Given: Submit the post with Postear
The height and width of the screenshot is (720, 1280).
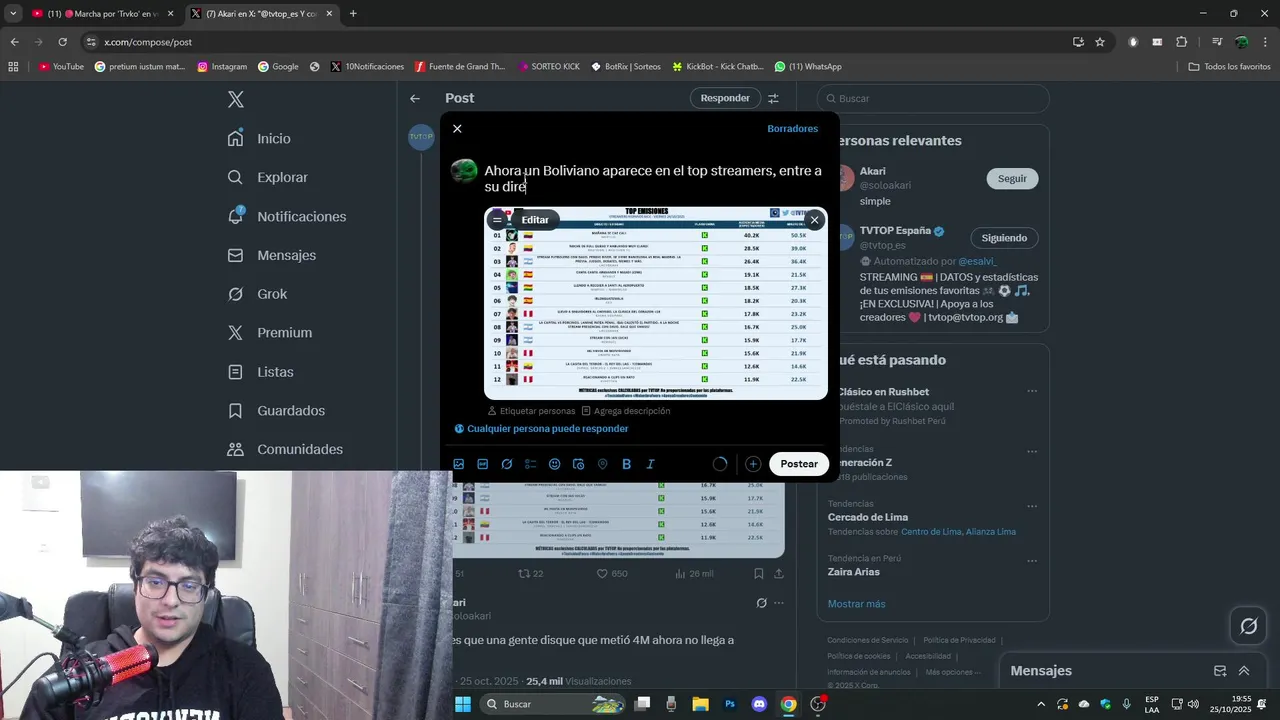Looking at the screenshot, I should 799,464.
